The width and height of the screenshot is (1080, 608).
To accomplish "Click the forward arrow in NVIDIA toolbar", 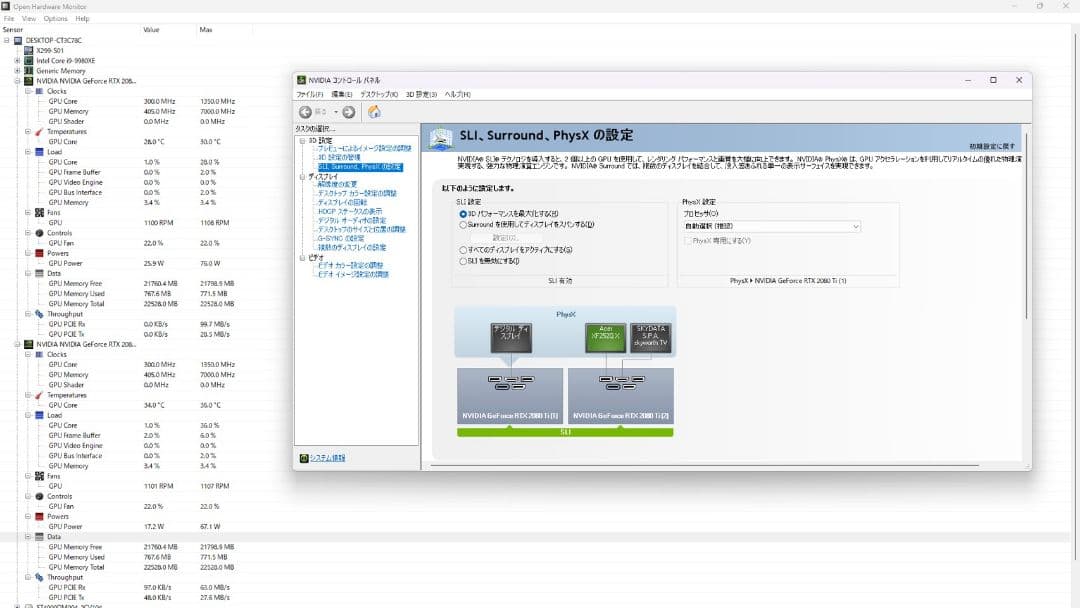I will coord(348,112).
